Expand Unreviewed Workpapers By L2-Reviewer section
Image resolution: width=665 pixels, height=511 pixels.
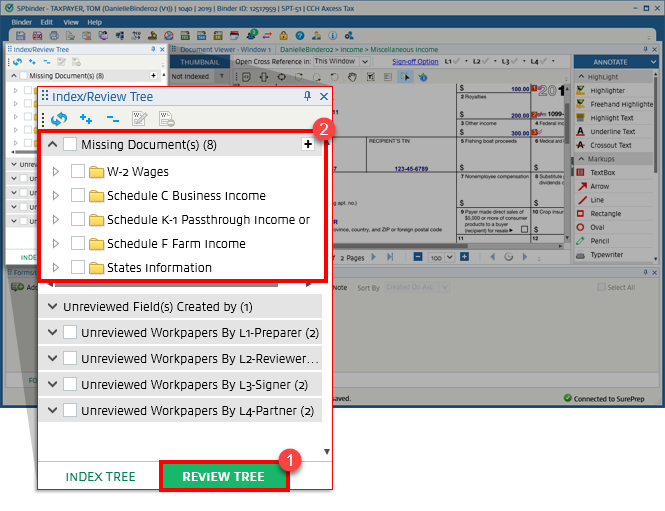pos(53,358)
